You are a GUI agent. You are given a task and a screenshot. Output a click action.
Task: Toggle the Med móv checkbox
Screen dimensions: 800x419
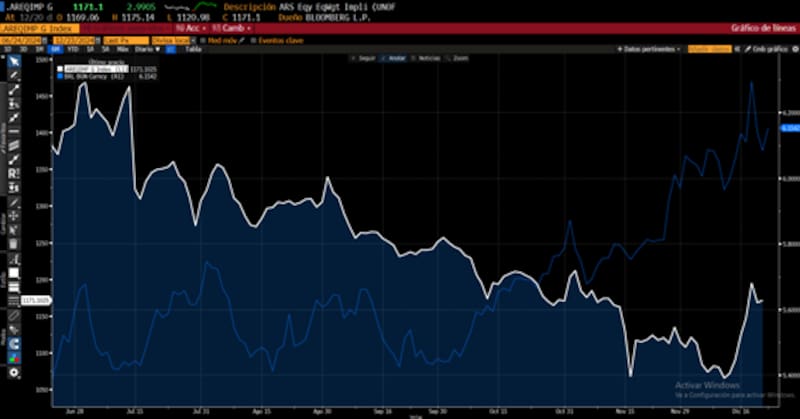tap(204, 39)
